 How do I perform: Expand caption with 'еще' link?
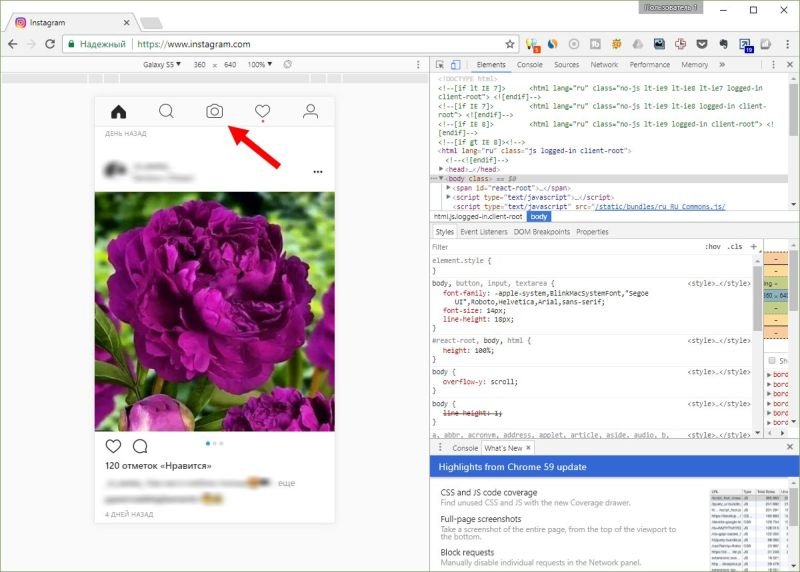coord(286,483)
